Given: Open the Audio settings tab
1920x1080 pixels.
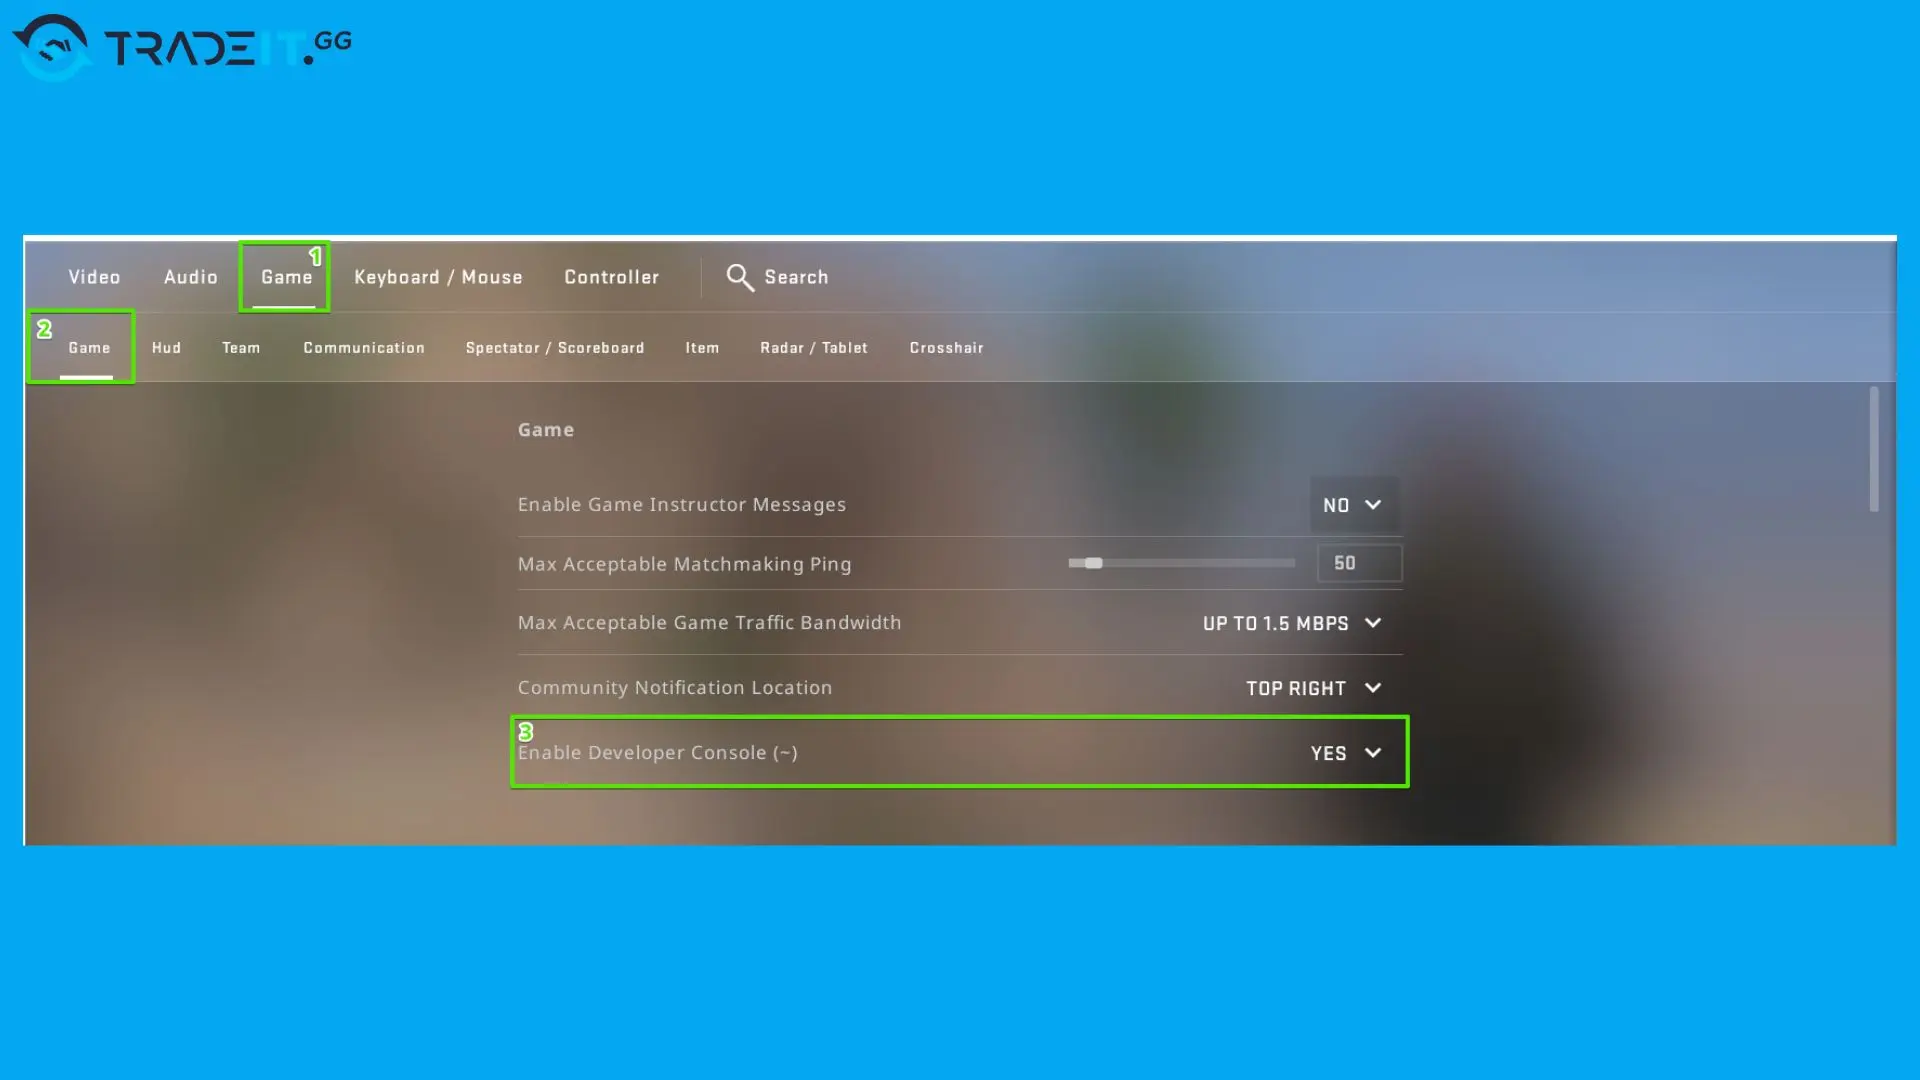Looking at the screenshot, I should (x=191, y=277).
